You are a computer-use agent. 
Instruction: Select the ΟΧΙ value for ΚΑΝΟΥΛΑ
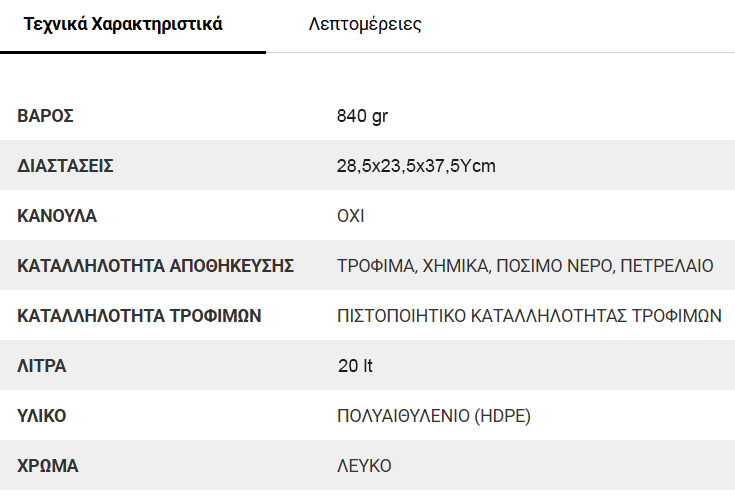[351, 216]
